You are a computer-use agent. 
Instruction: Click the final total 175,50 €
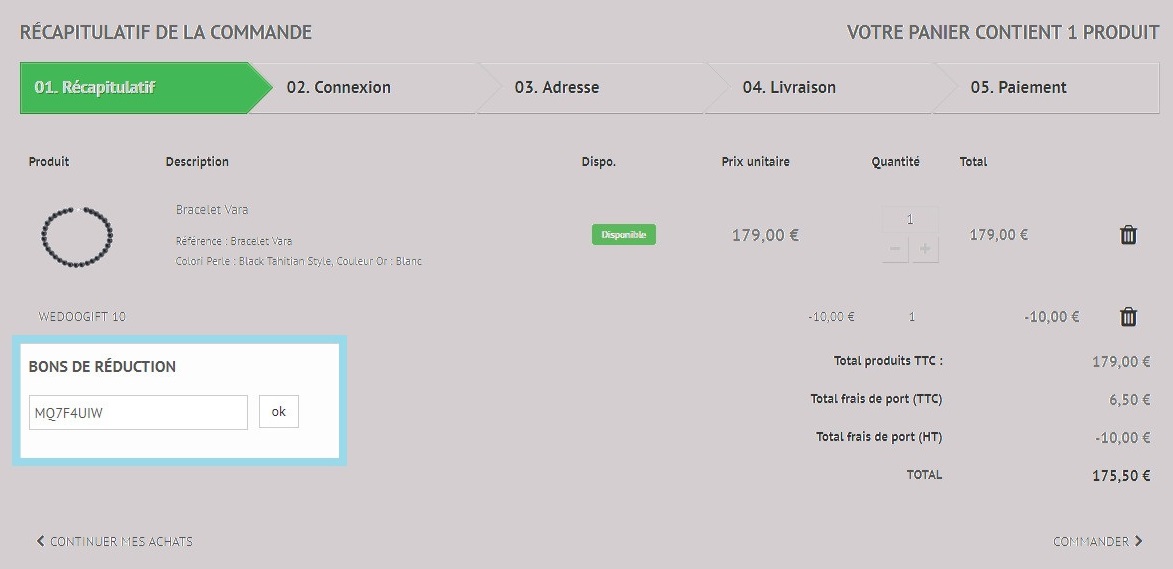coord(1121,476)
